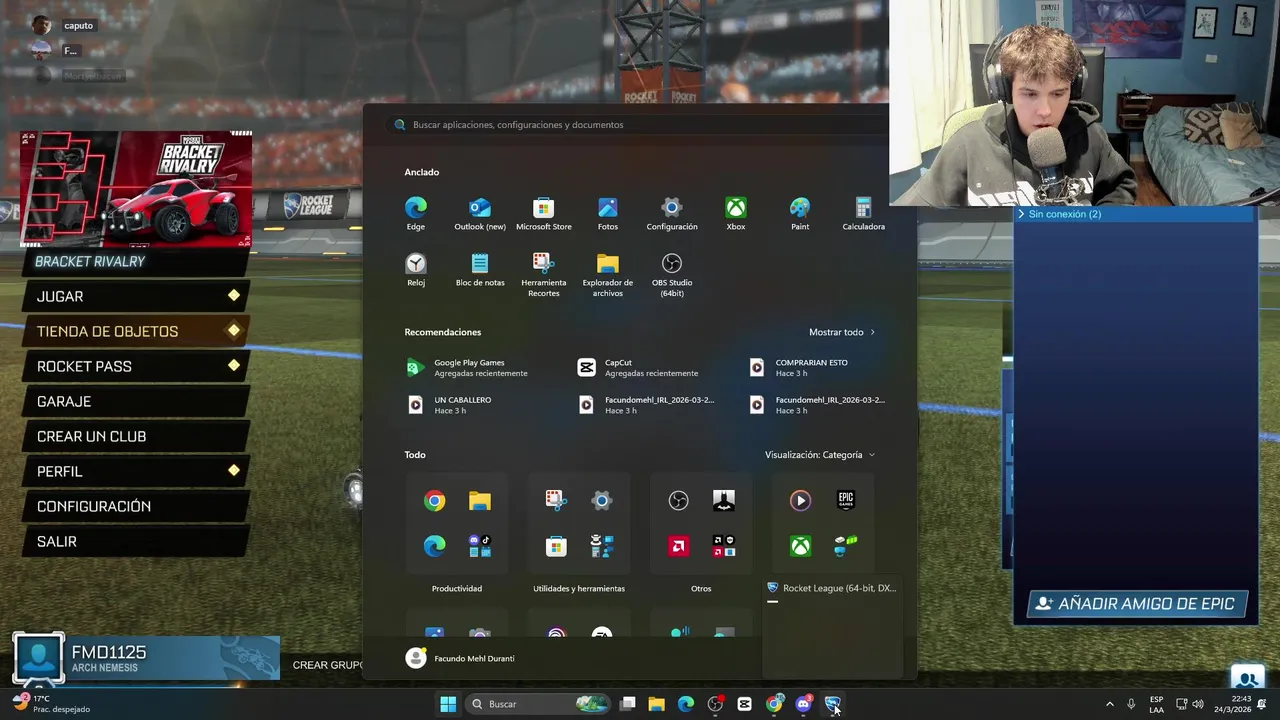Launch pinned Bloc de notas
The image size is (1280, 720).
pyautogui.click(x=480, y=270)
